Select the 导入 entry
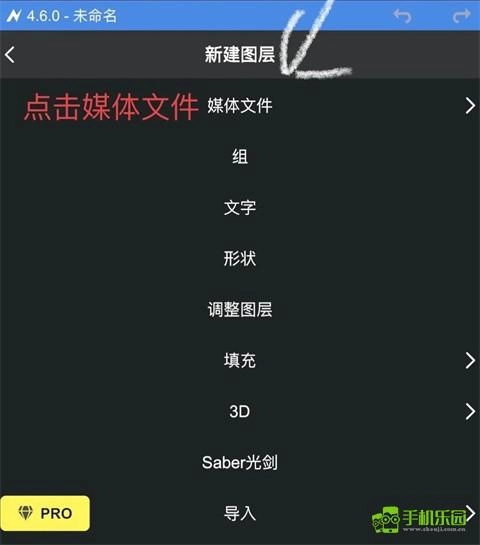Image resolution: width=480 pixels, height=545 pixels. coord(240,513)
